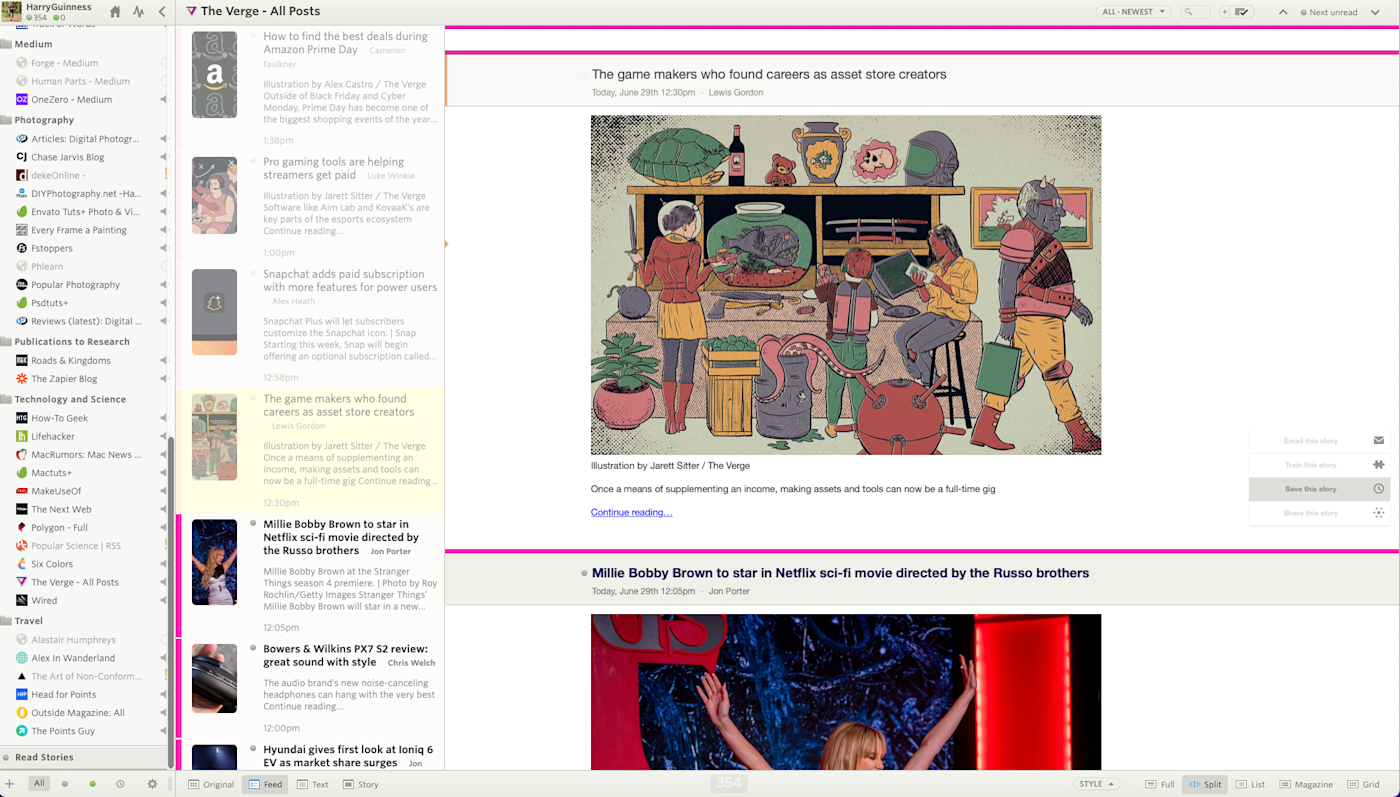This screenshot has height=797, width=1400.
Task: Select the Lifehacker feed
Action: pos(85,436)
